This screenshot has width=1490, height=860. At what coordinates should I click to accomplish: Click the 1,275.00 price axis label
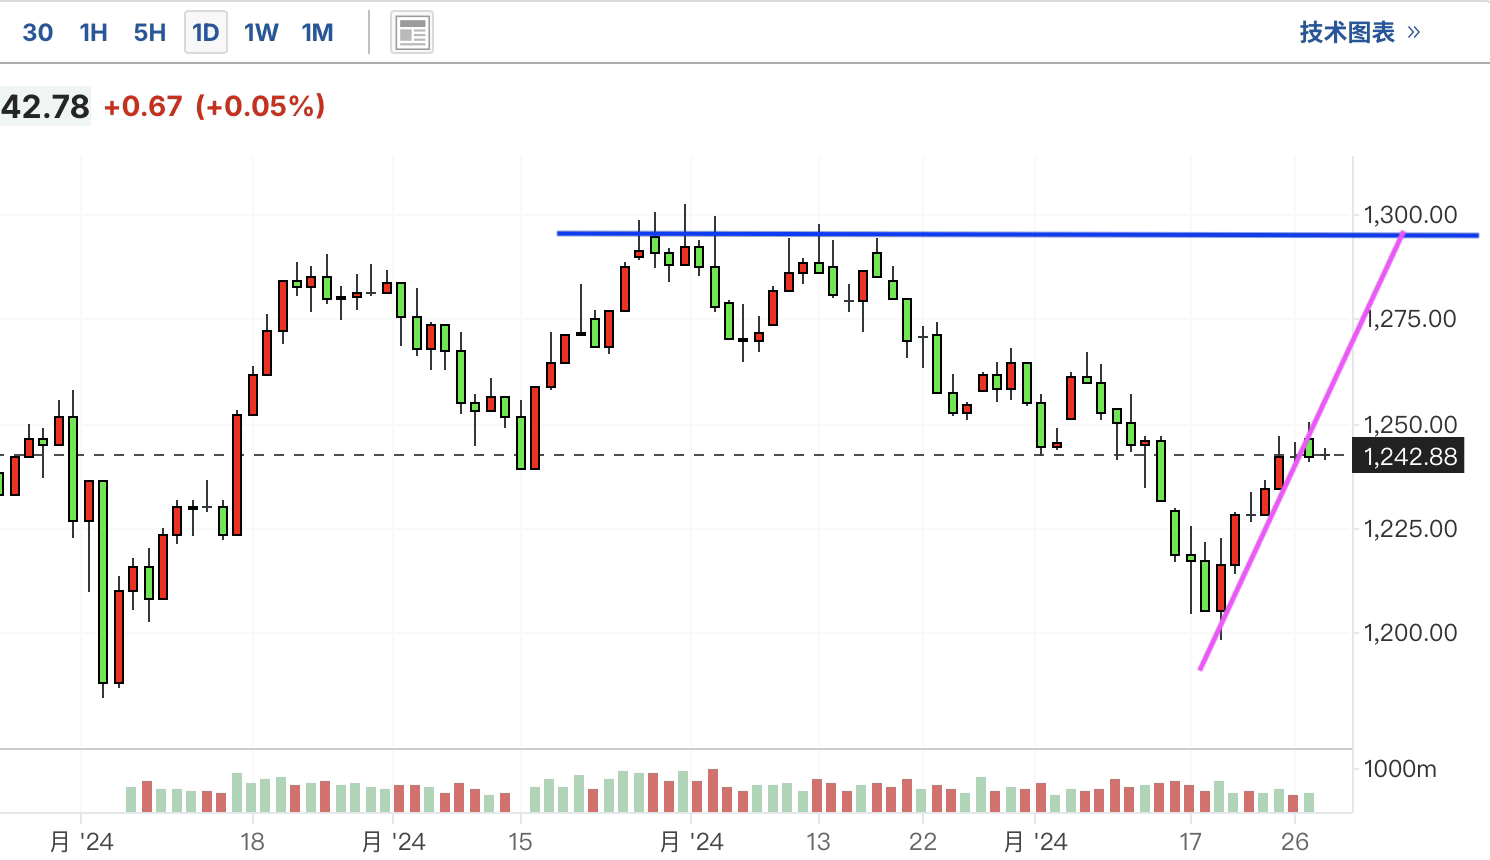(x=1410, y=319)
